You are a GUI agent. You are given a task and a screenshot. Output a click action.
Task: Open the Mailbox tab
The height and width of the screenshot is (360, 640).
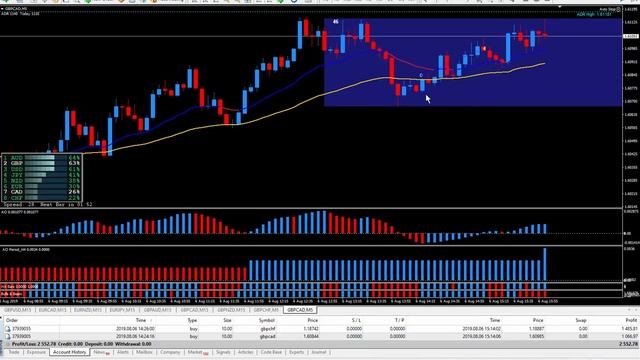(144, 352)
